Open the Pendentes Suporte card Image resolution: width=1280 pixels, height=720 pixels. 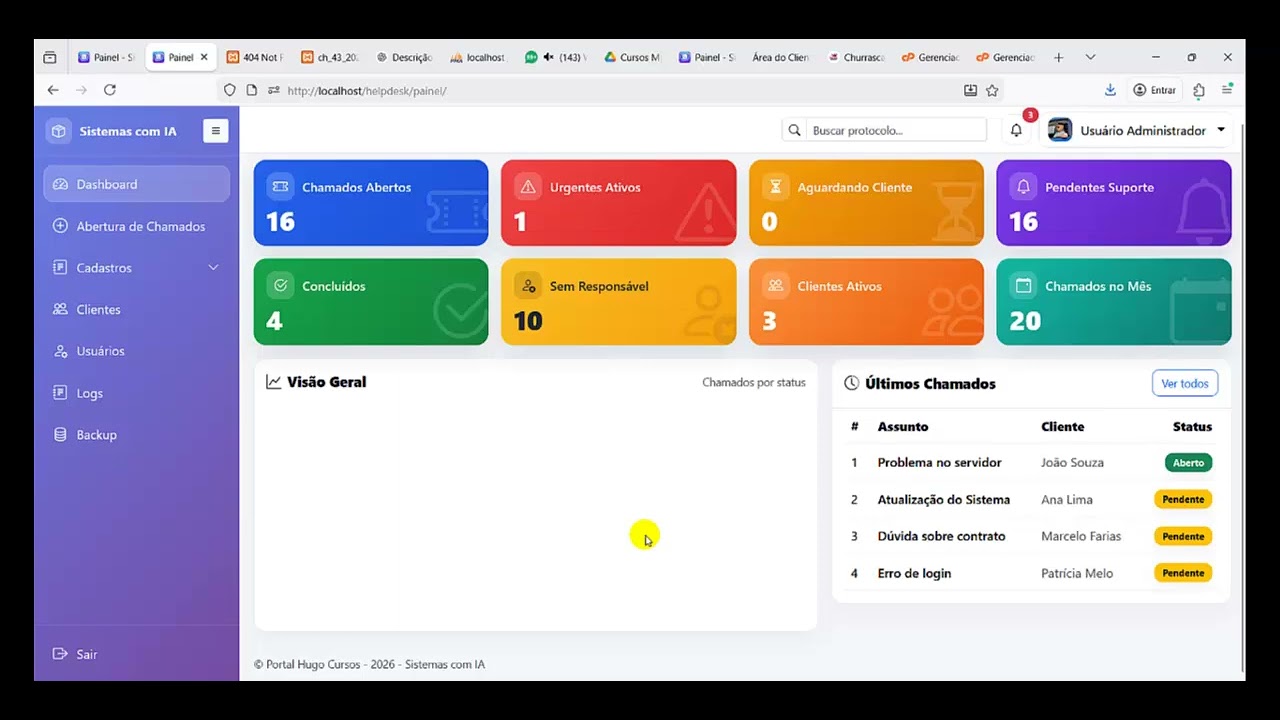[1114, 203]
